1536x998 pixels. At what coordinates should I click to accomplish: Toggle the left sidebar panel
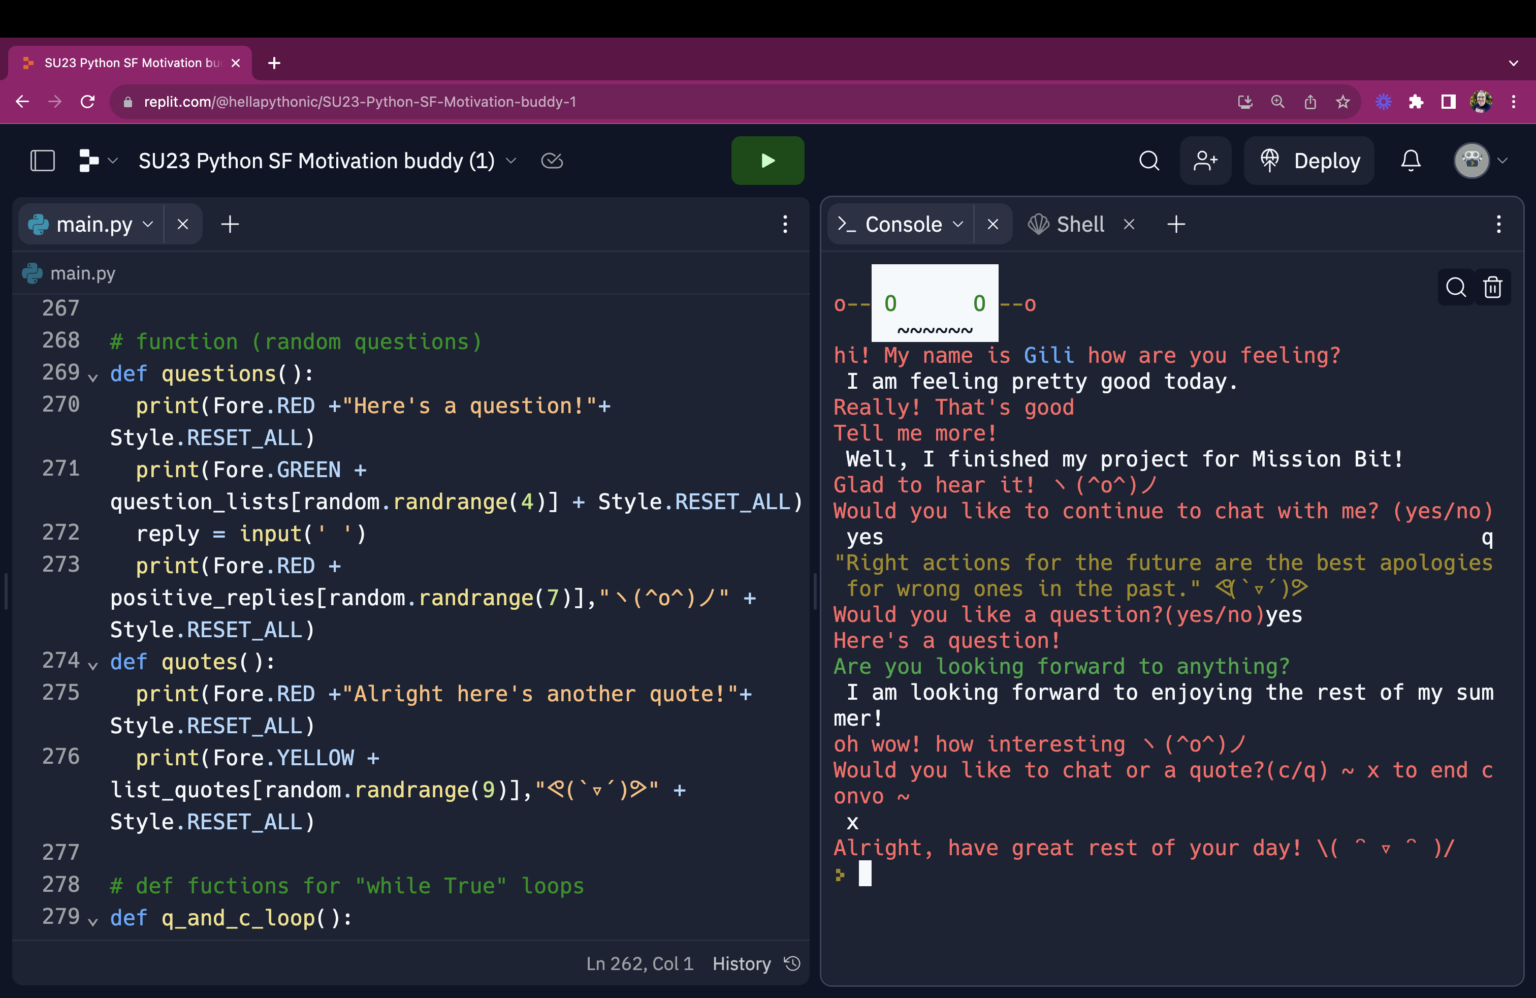[42, 161]
